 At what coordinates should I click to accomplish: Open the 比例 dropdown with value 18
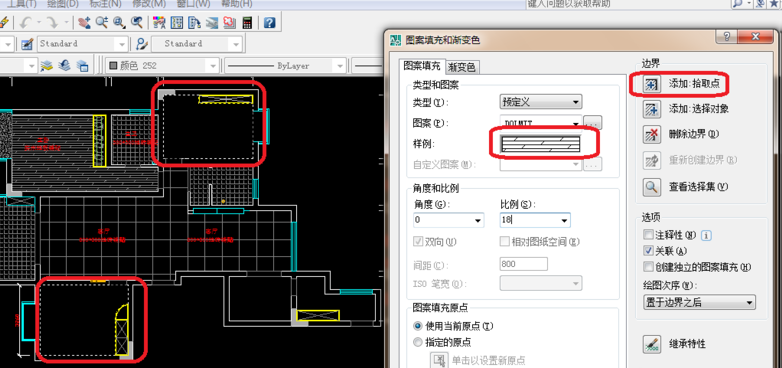click(535, 220)
